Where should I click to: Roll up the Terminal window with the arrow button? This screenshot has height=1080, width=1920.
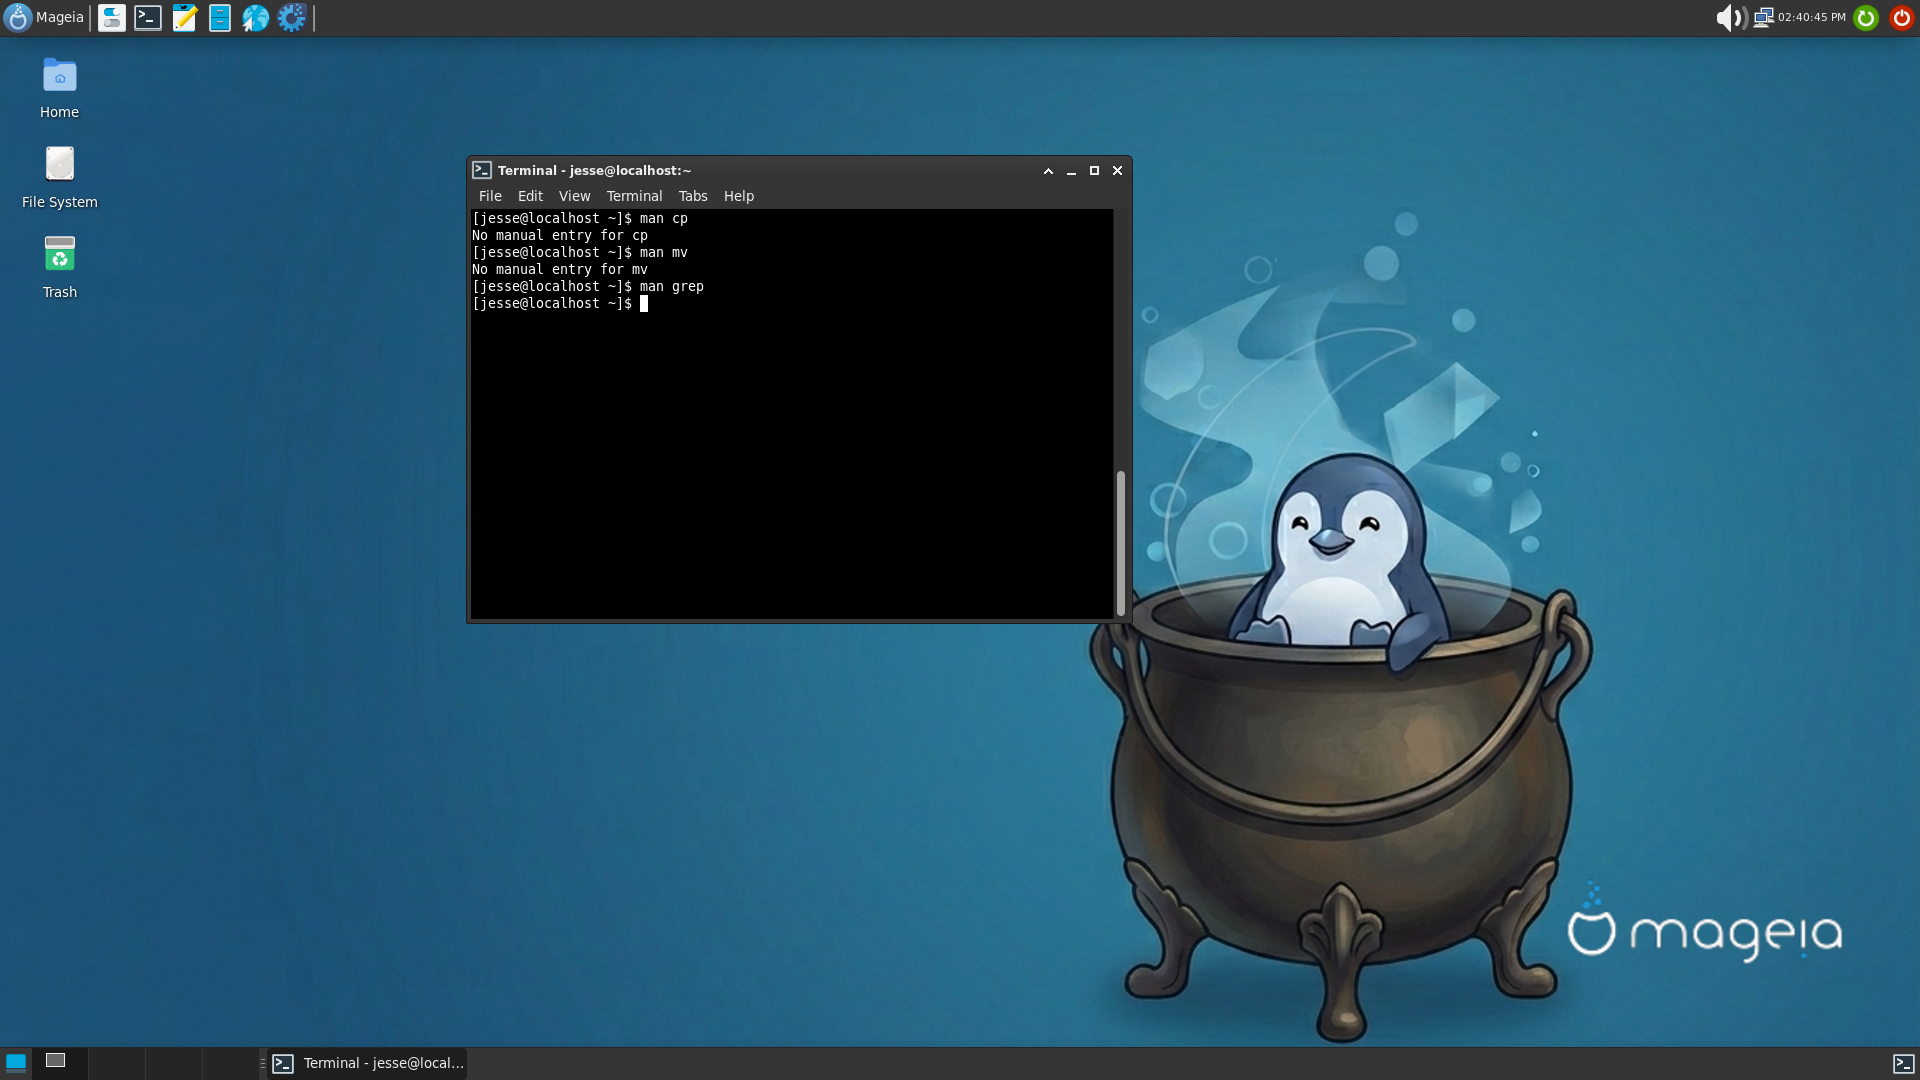coord(1048,171)
